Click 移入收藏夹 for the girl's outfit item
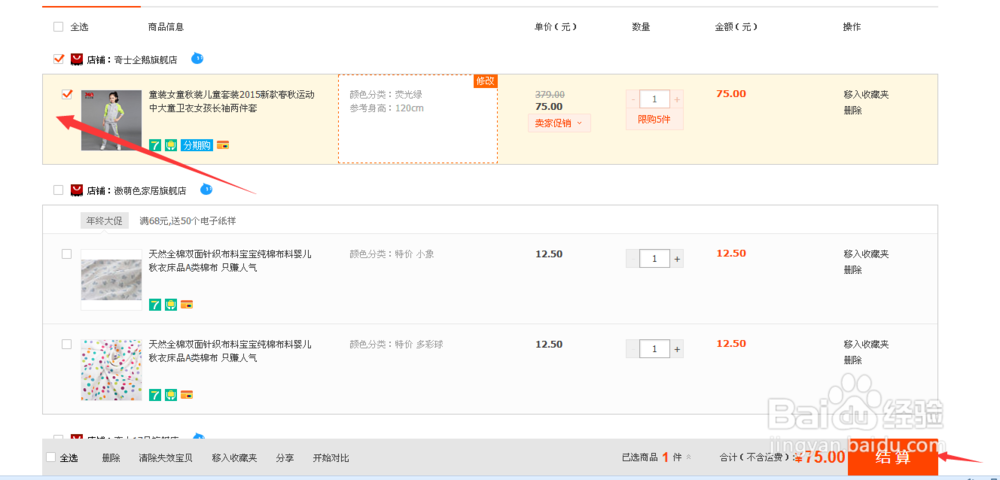The image size is (1000, 480). [x=866, y=95]
